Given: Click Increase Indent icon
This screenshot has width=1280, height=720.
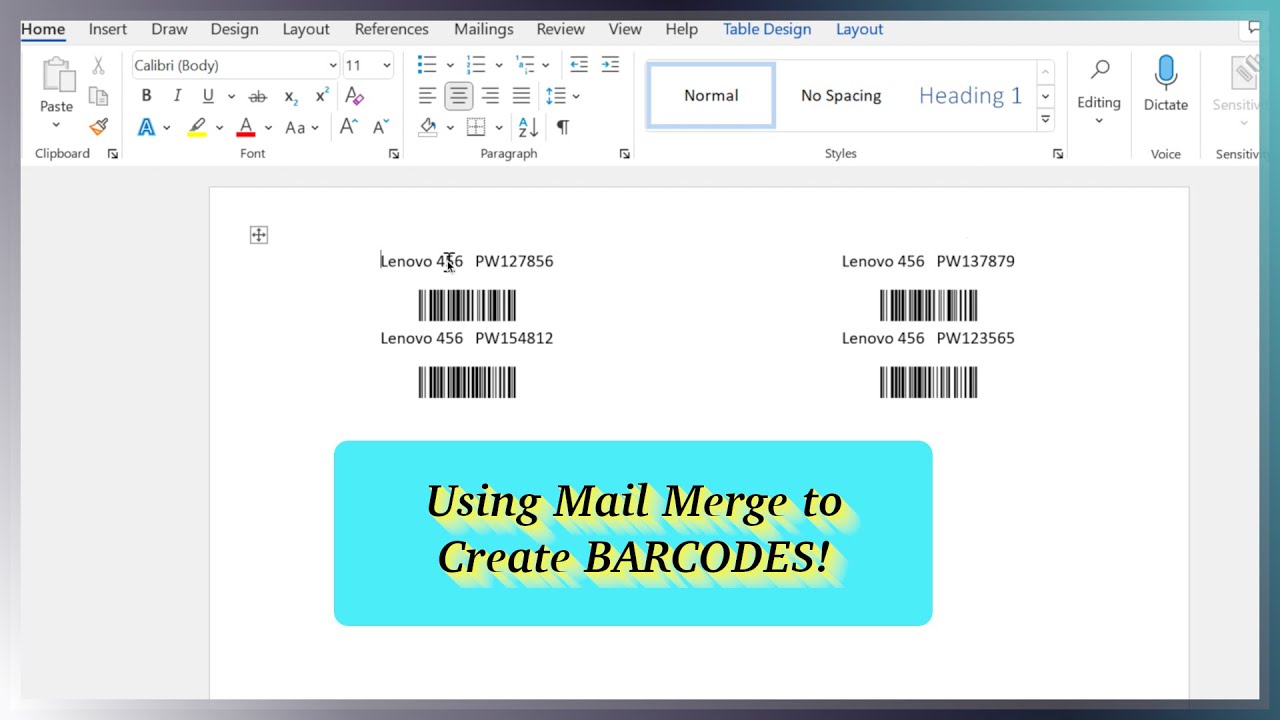Looking at the screenshot, I should (610, 65).
